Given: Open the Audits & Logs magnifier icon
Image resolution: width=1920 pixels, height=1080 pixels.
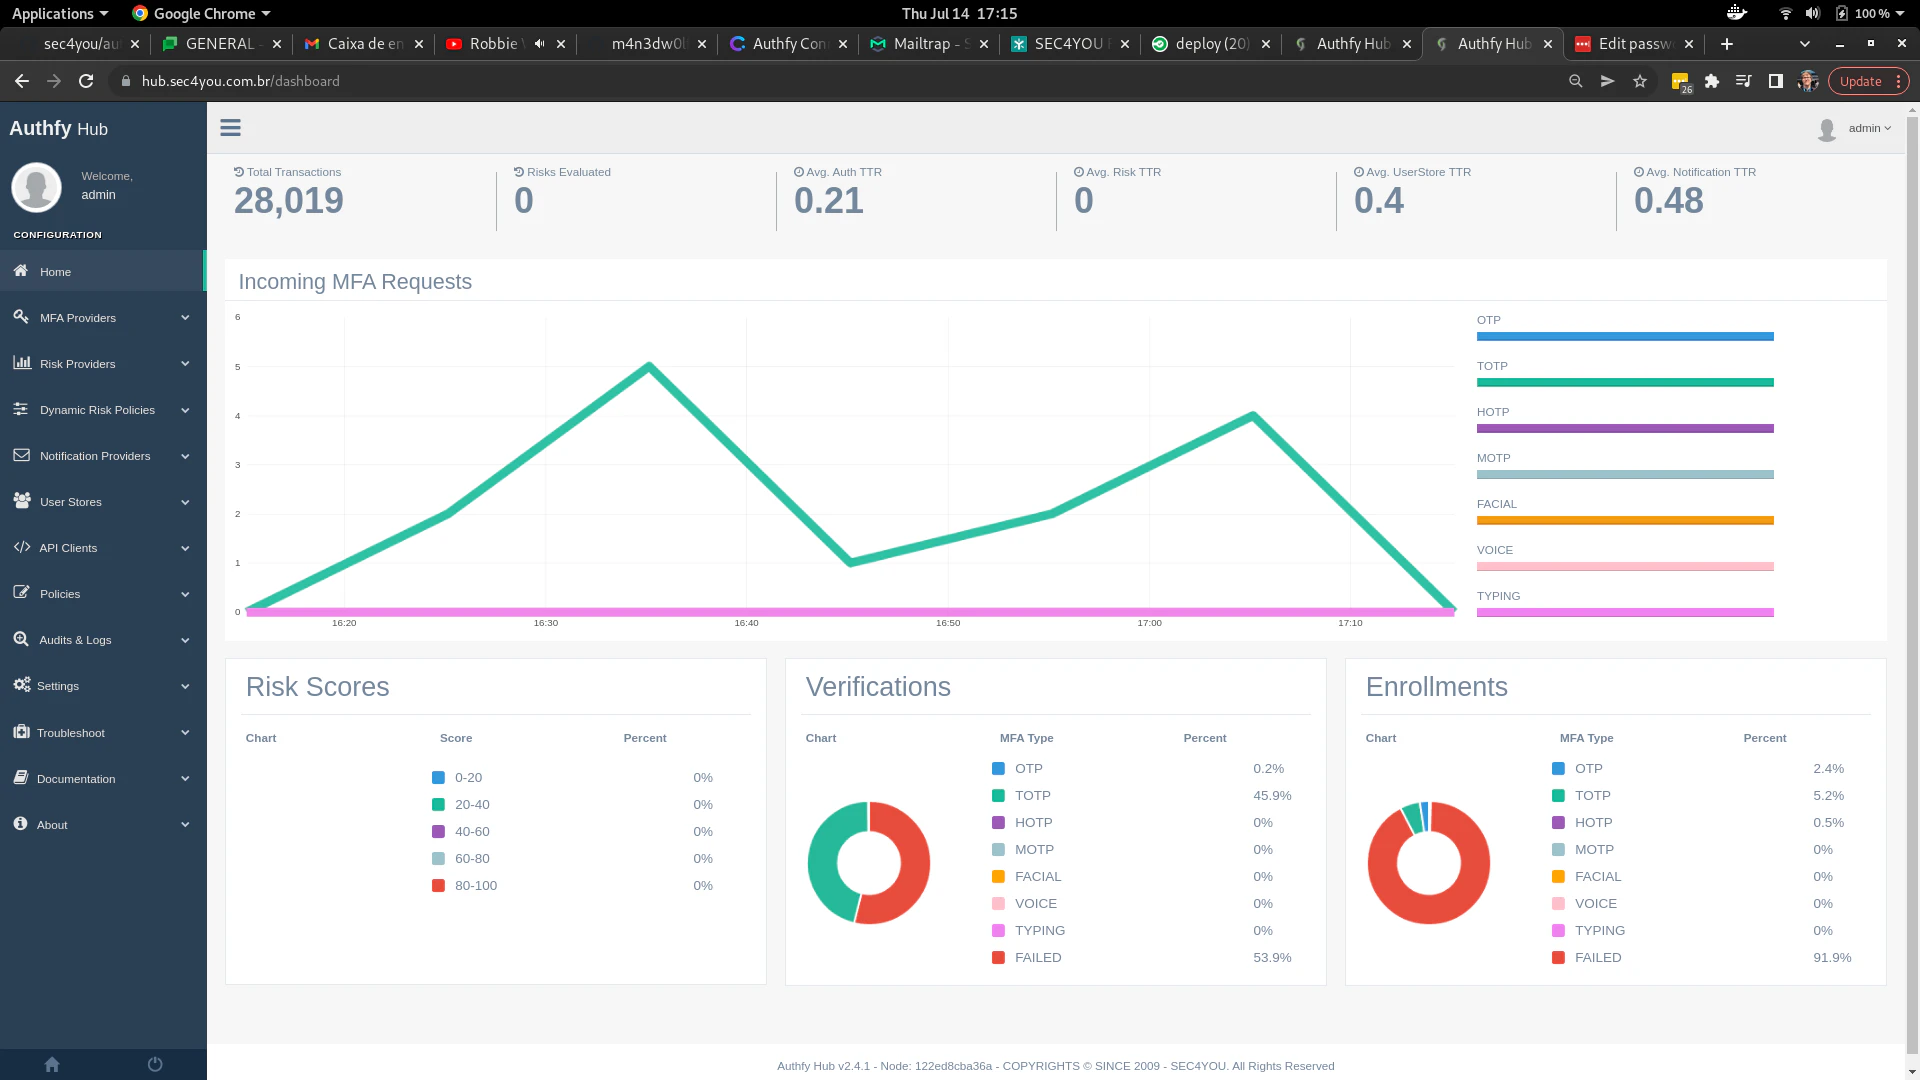Looking at the screenshot, I should click(x=21, y=639).
